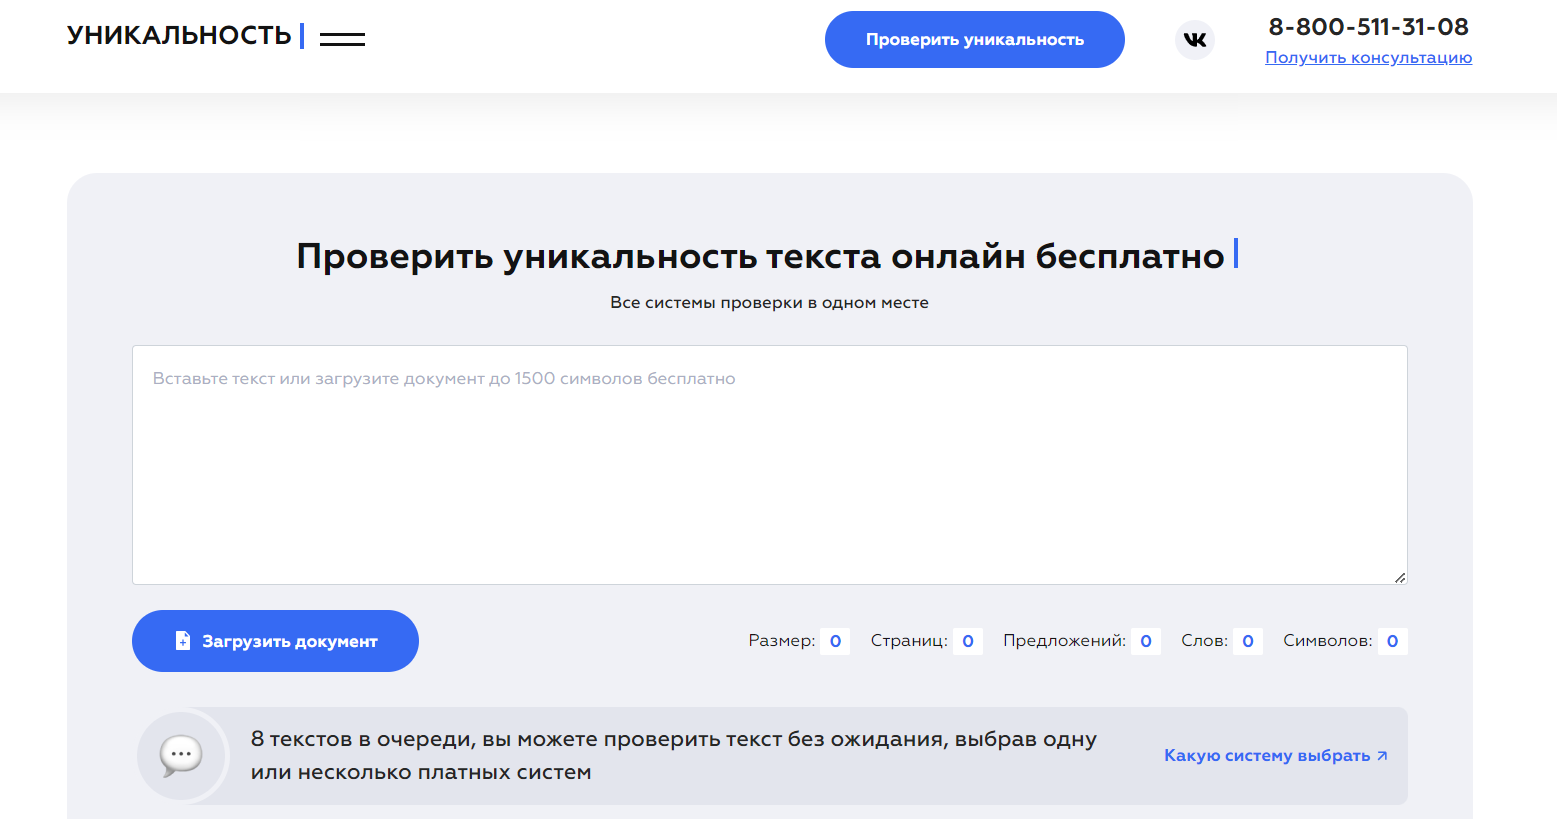Click the heading Проверить уникальность текста онлайн бесплатно
The width and height of the screenshot is (1557, 819).
coord(761,256)
